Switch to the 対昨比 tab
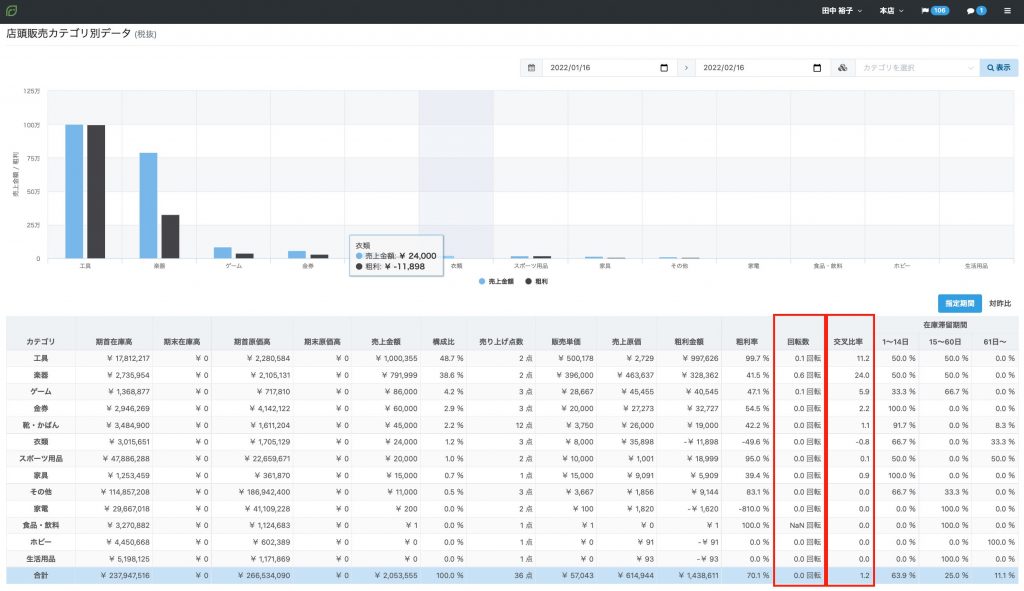Image resolution: width=1024 pixels, height=591 pixels. point(999,303)
